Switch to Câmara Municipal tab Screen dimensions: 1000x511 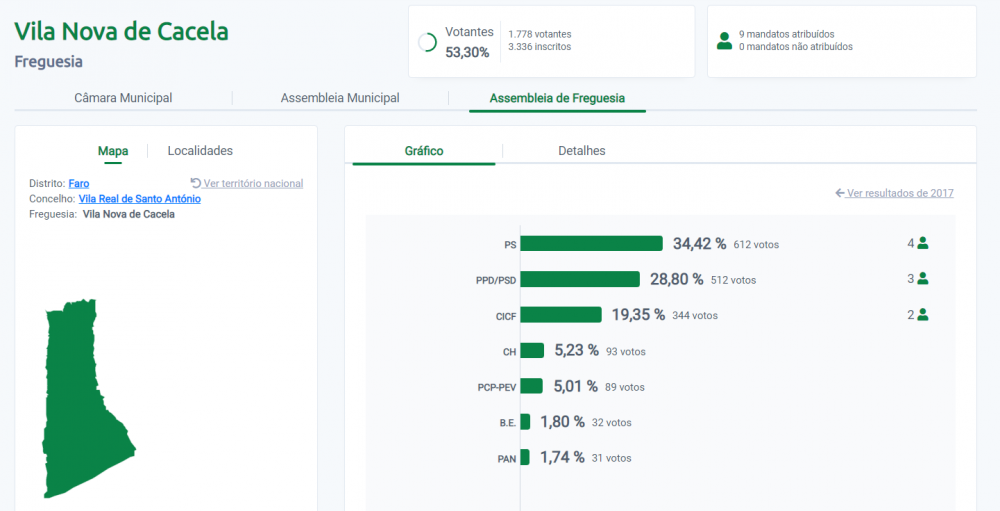(x=123, y=98)
